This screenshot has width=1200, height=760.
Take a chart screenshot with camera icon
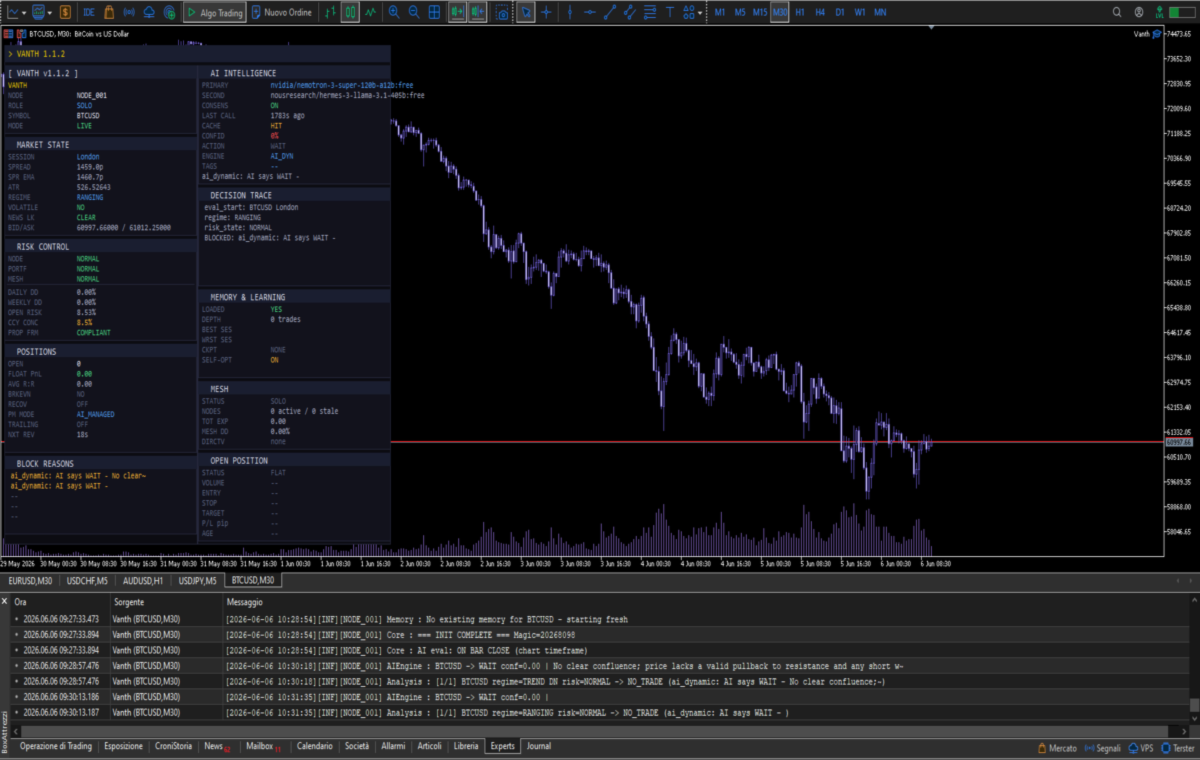(502, 13)
